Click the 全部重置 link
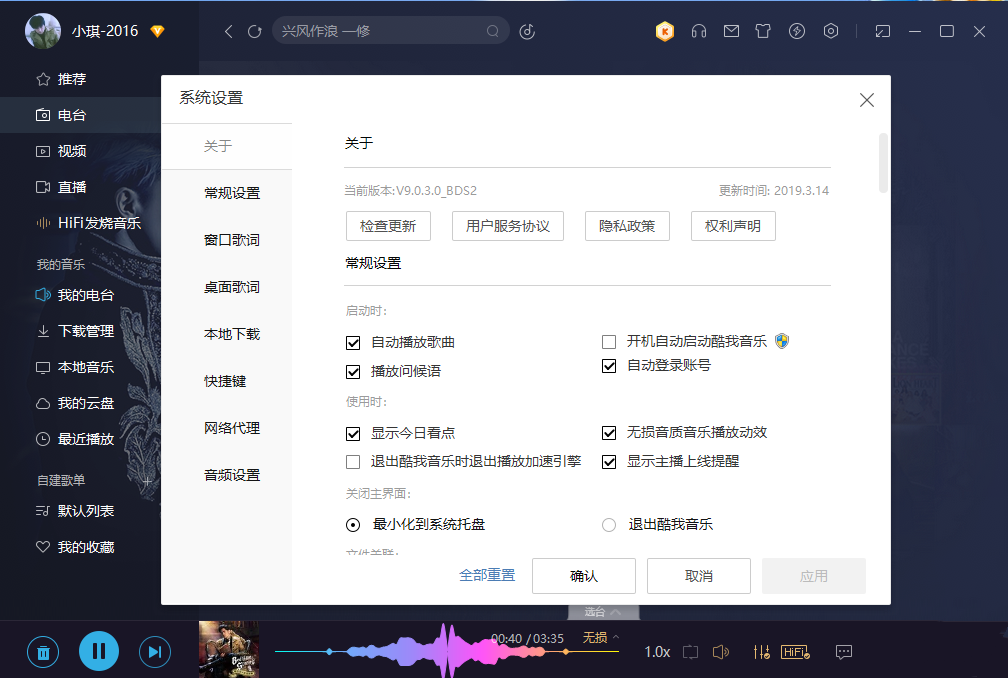 487,575
